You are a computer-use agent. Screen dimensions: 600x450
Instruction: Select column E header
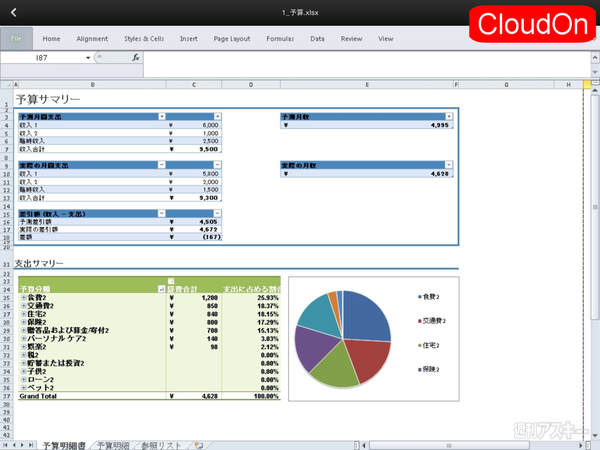[x=367, y=85]
